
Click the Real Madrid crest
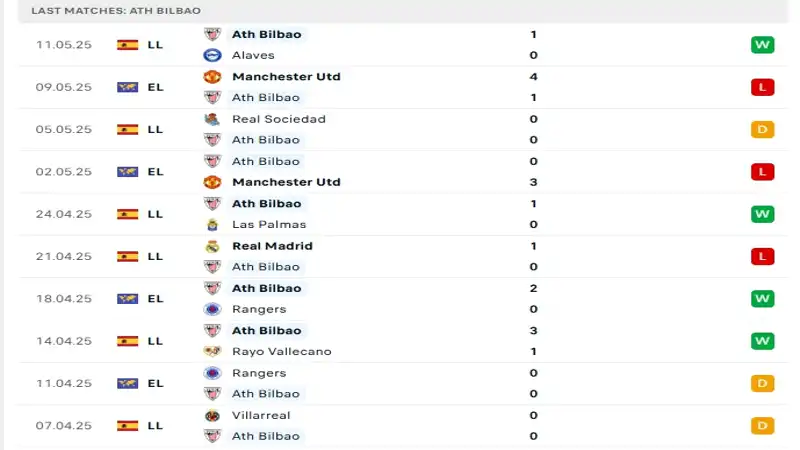click(212, 246)
